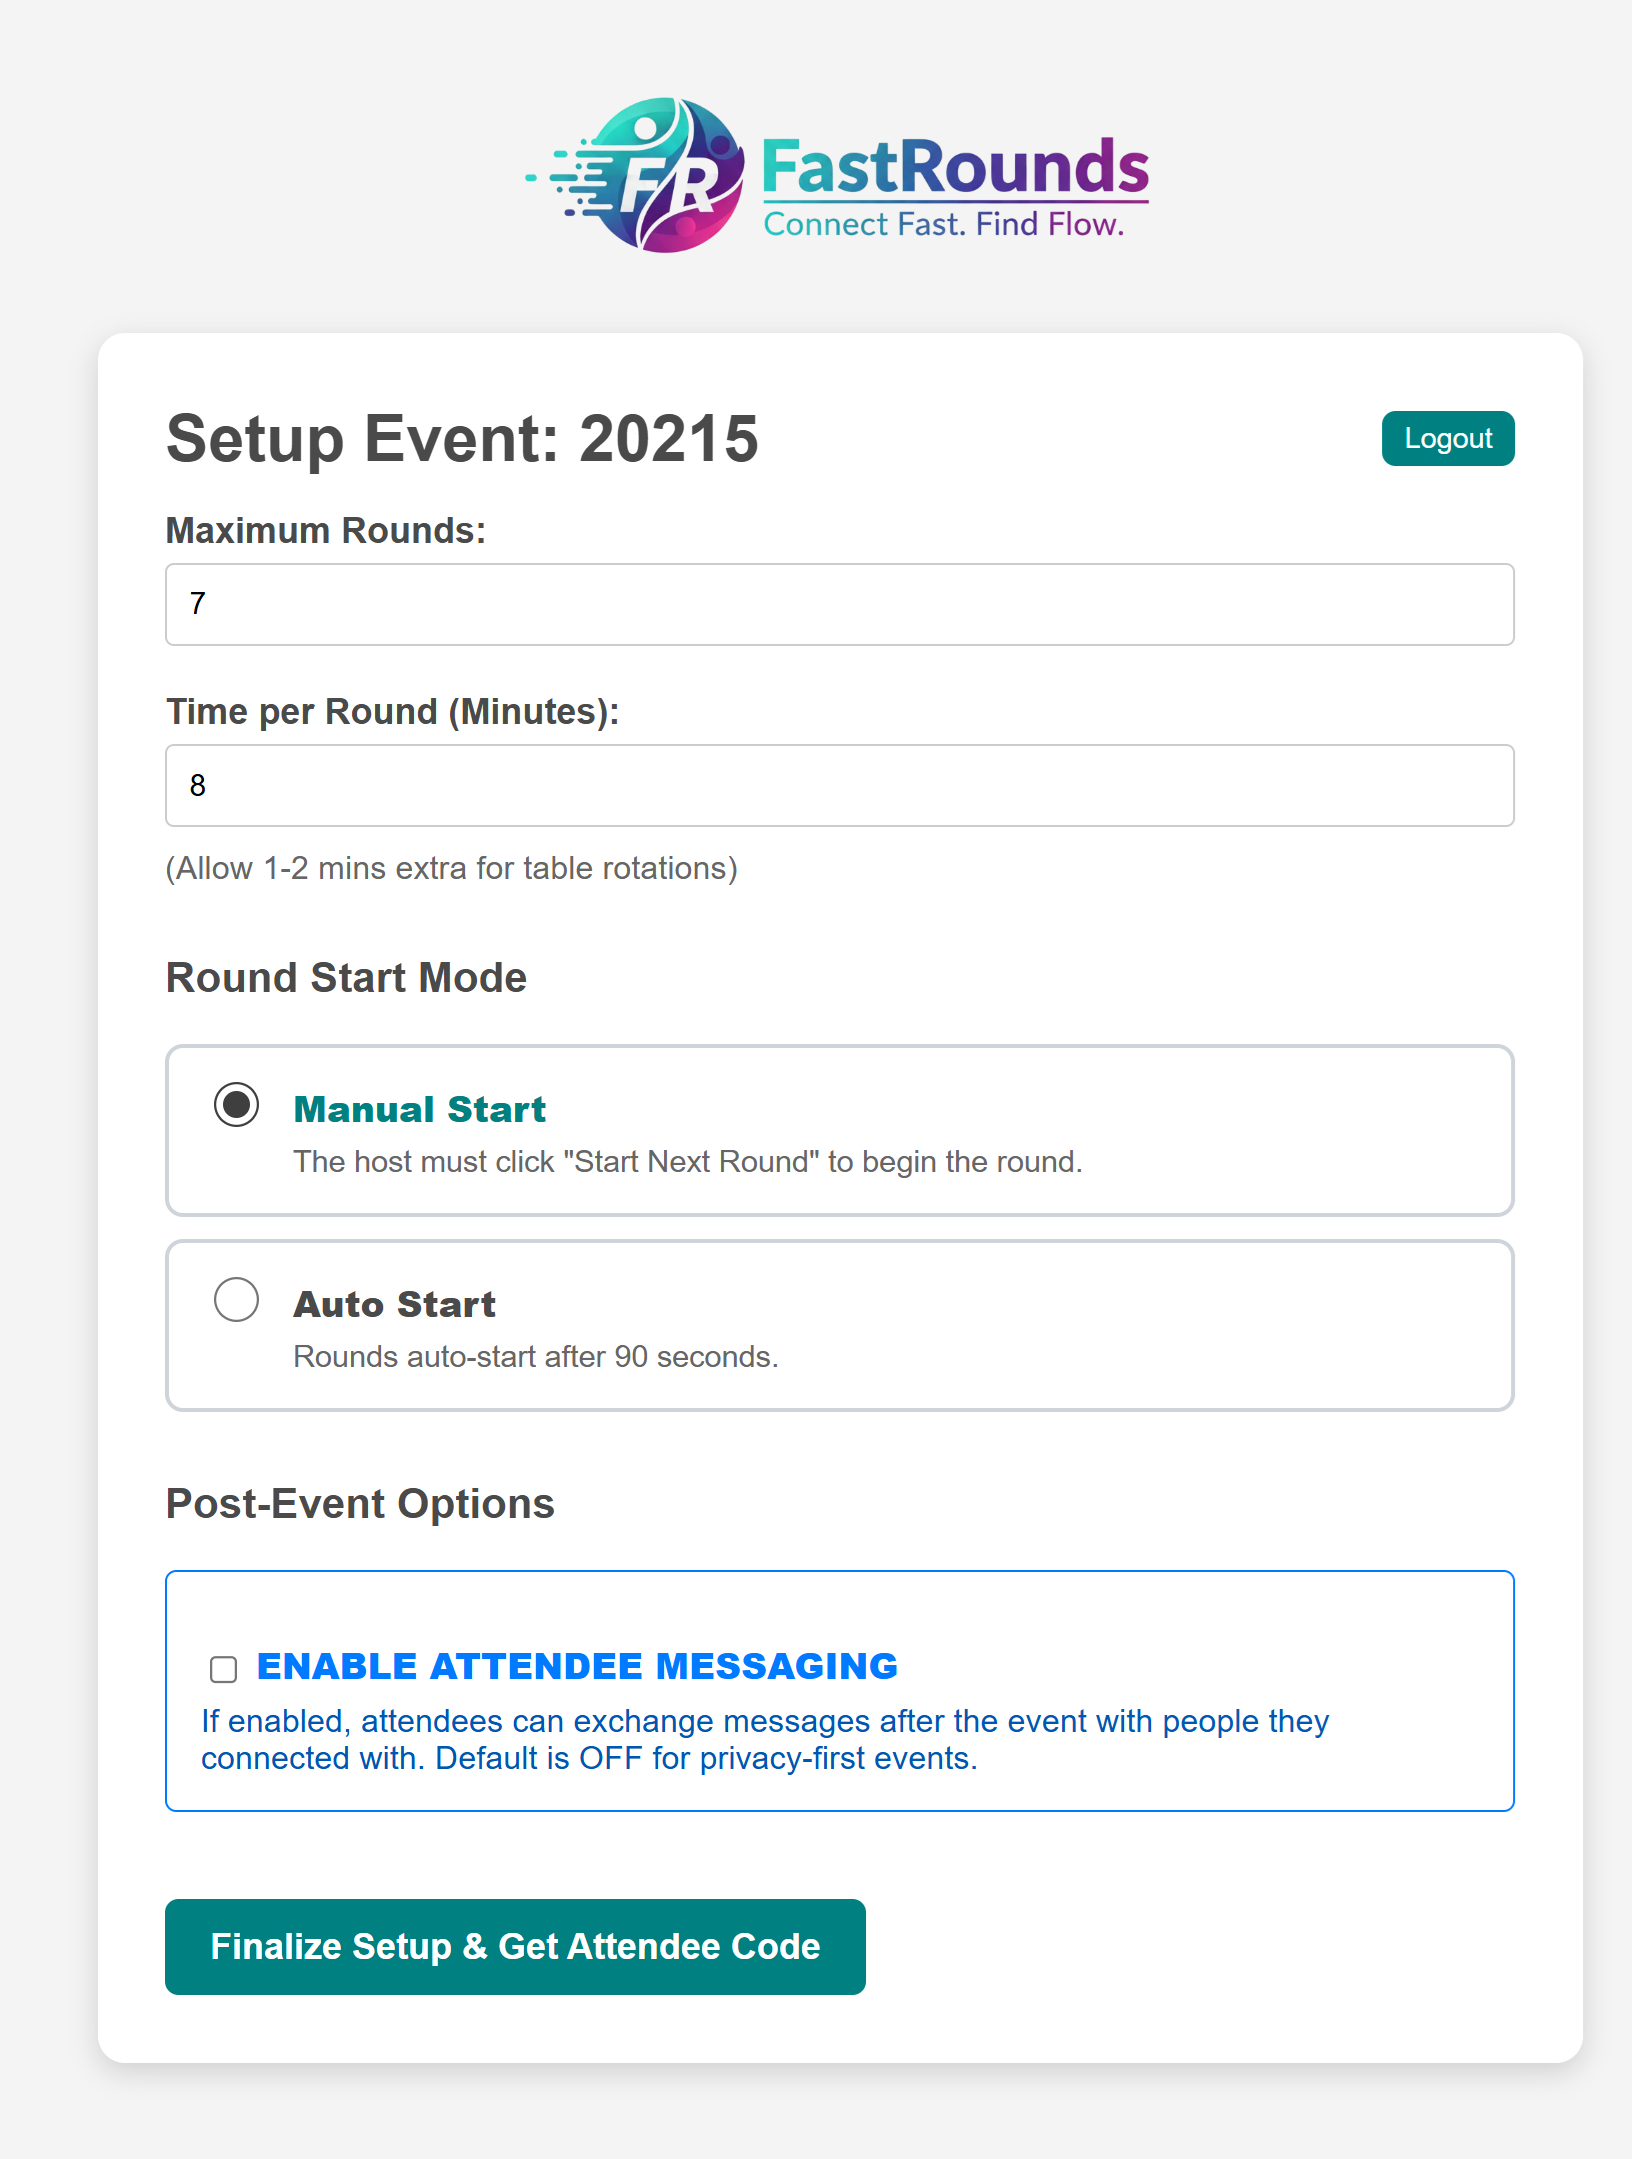The width and height of the screenshot is (1632, 2159).
Task: Click the Time per Round label
Action: click(392, 710)
